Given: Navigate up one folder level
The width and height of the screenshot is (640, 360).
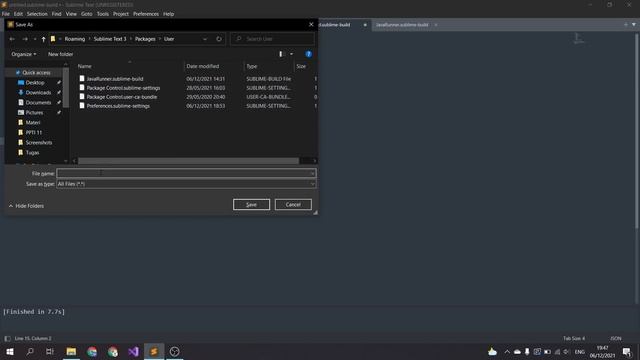Looking at the screenshot, I should coord(43,39).
